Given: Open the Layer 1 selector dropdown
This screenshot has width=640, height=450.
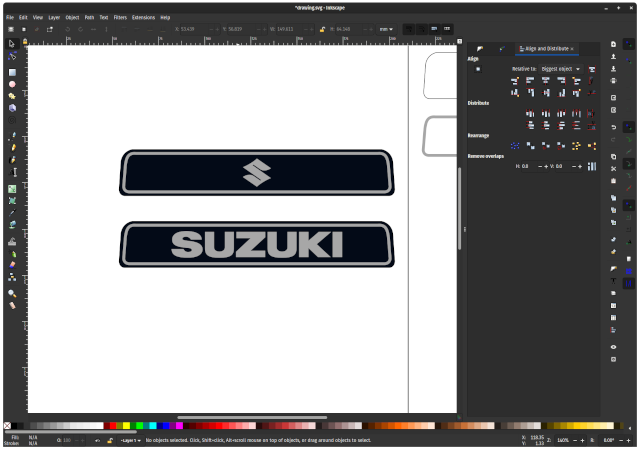Looking at the screenshot, I should click(130, 440).
